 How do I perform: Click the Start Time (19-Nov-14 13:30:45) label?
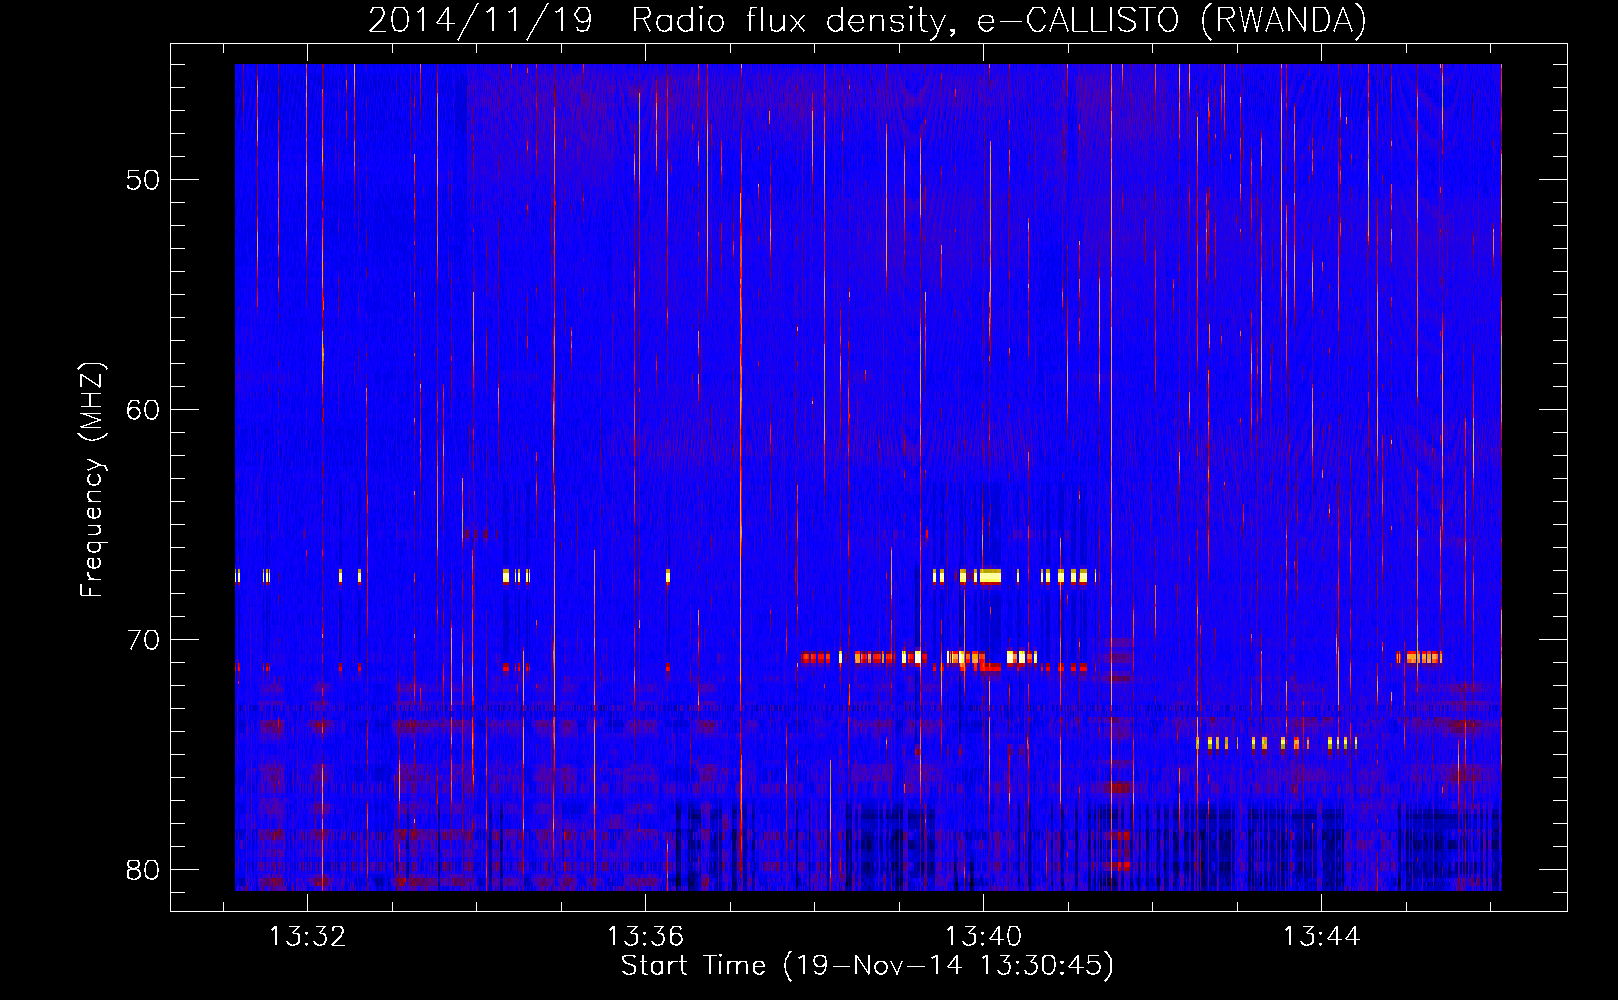click(867, 966)
